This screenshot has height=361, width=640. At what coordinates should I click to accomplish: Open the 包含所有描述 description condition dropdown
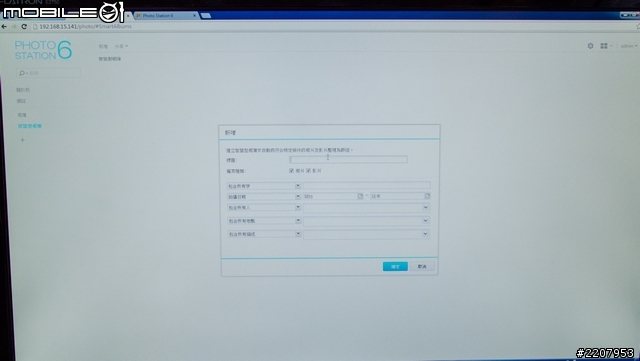pos(264,234)
